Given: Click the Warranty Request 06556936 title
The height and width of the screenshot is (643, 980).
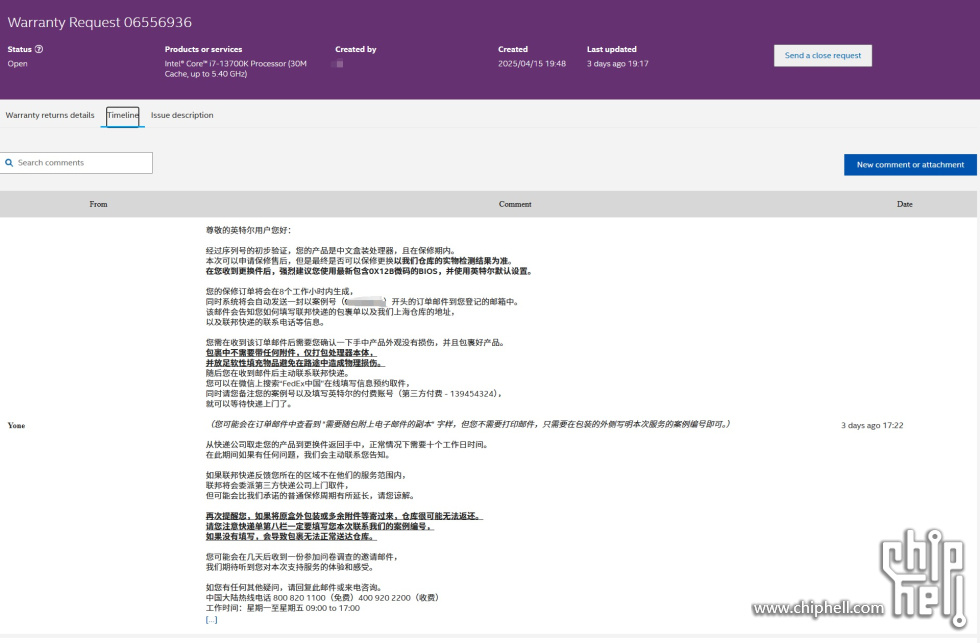Looking at the screenshot, I should [x=99, y=22].
